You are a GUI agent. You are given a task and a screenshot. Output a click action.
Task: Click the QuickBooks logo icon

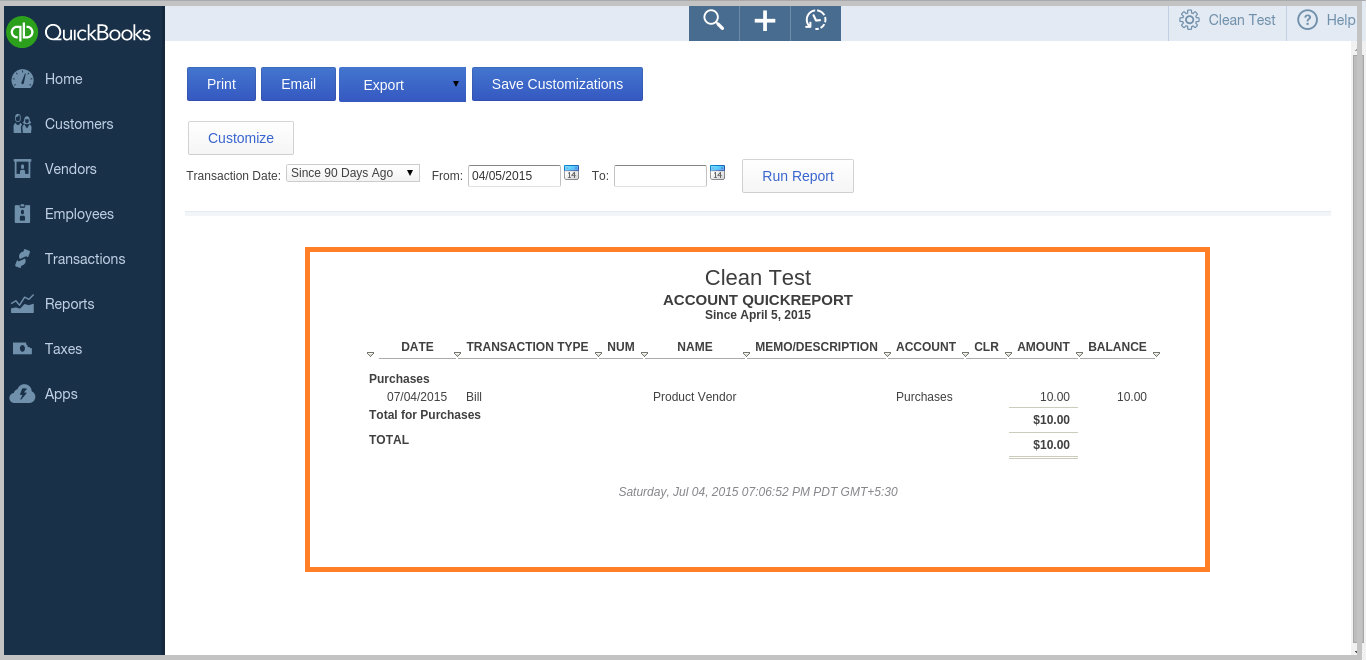point(22,32)
